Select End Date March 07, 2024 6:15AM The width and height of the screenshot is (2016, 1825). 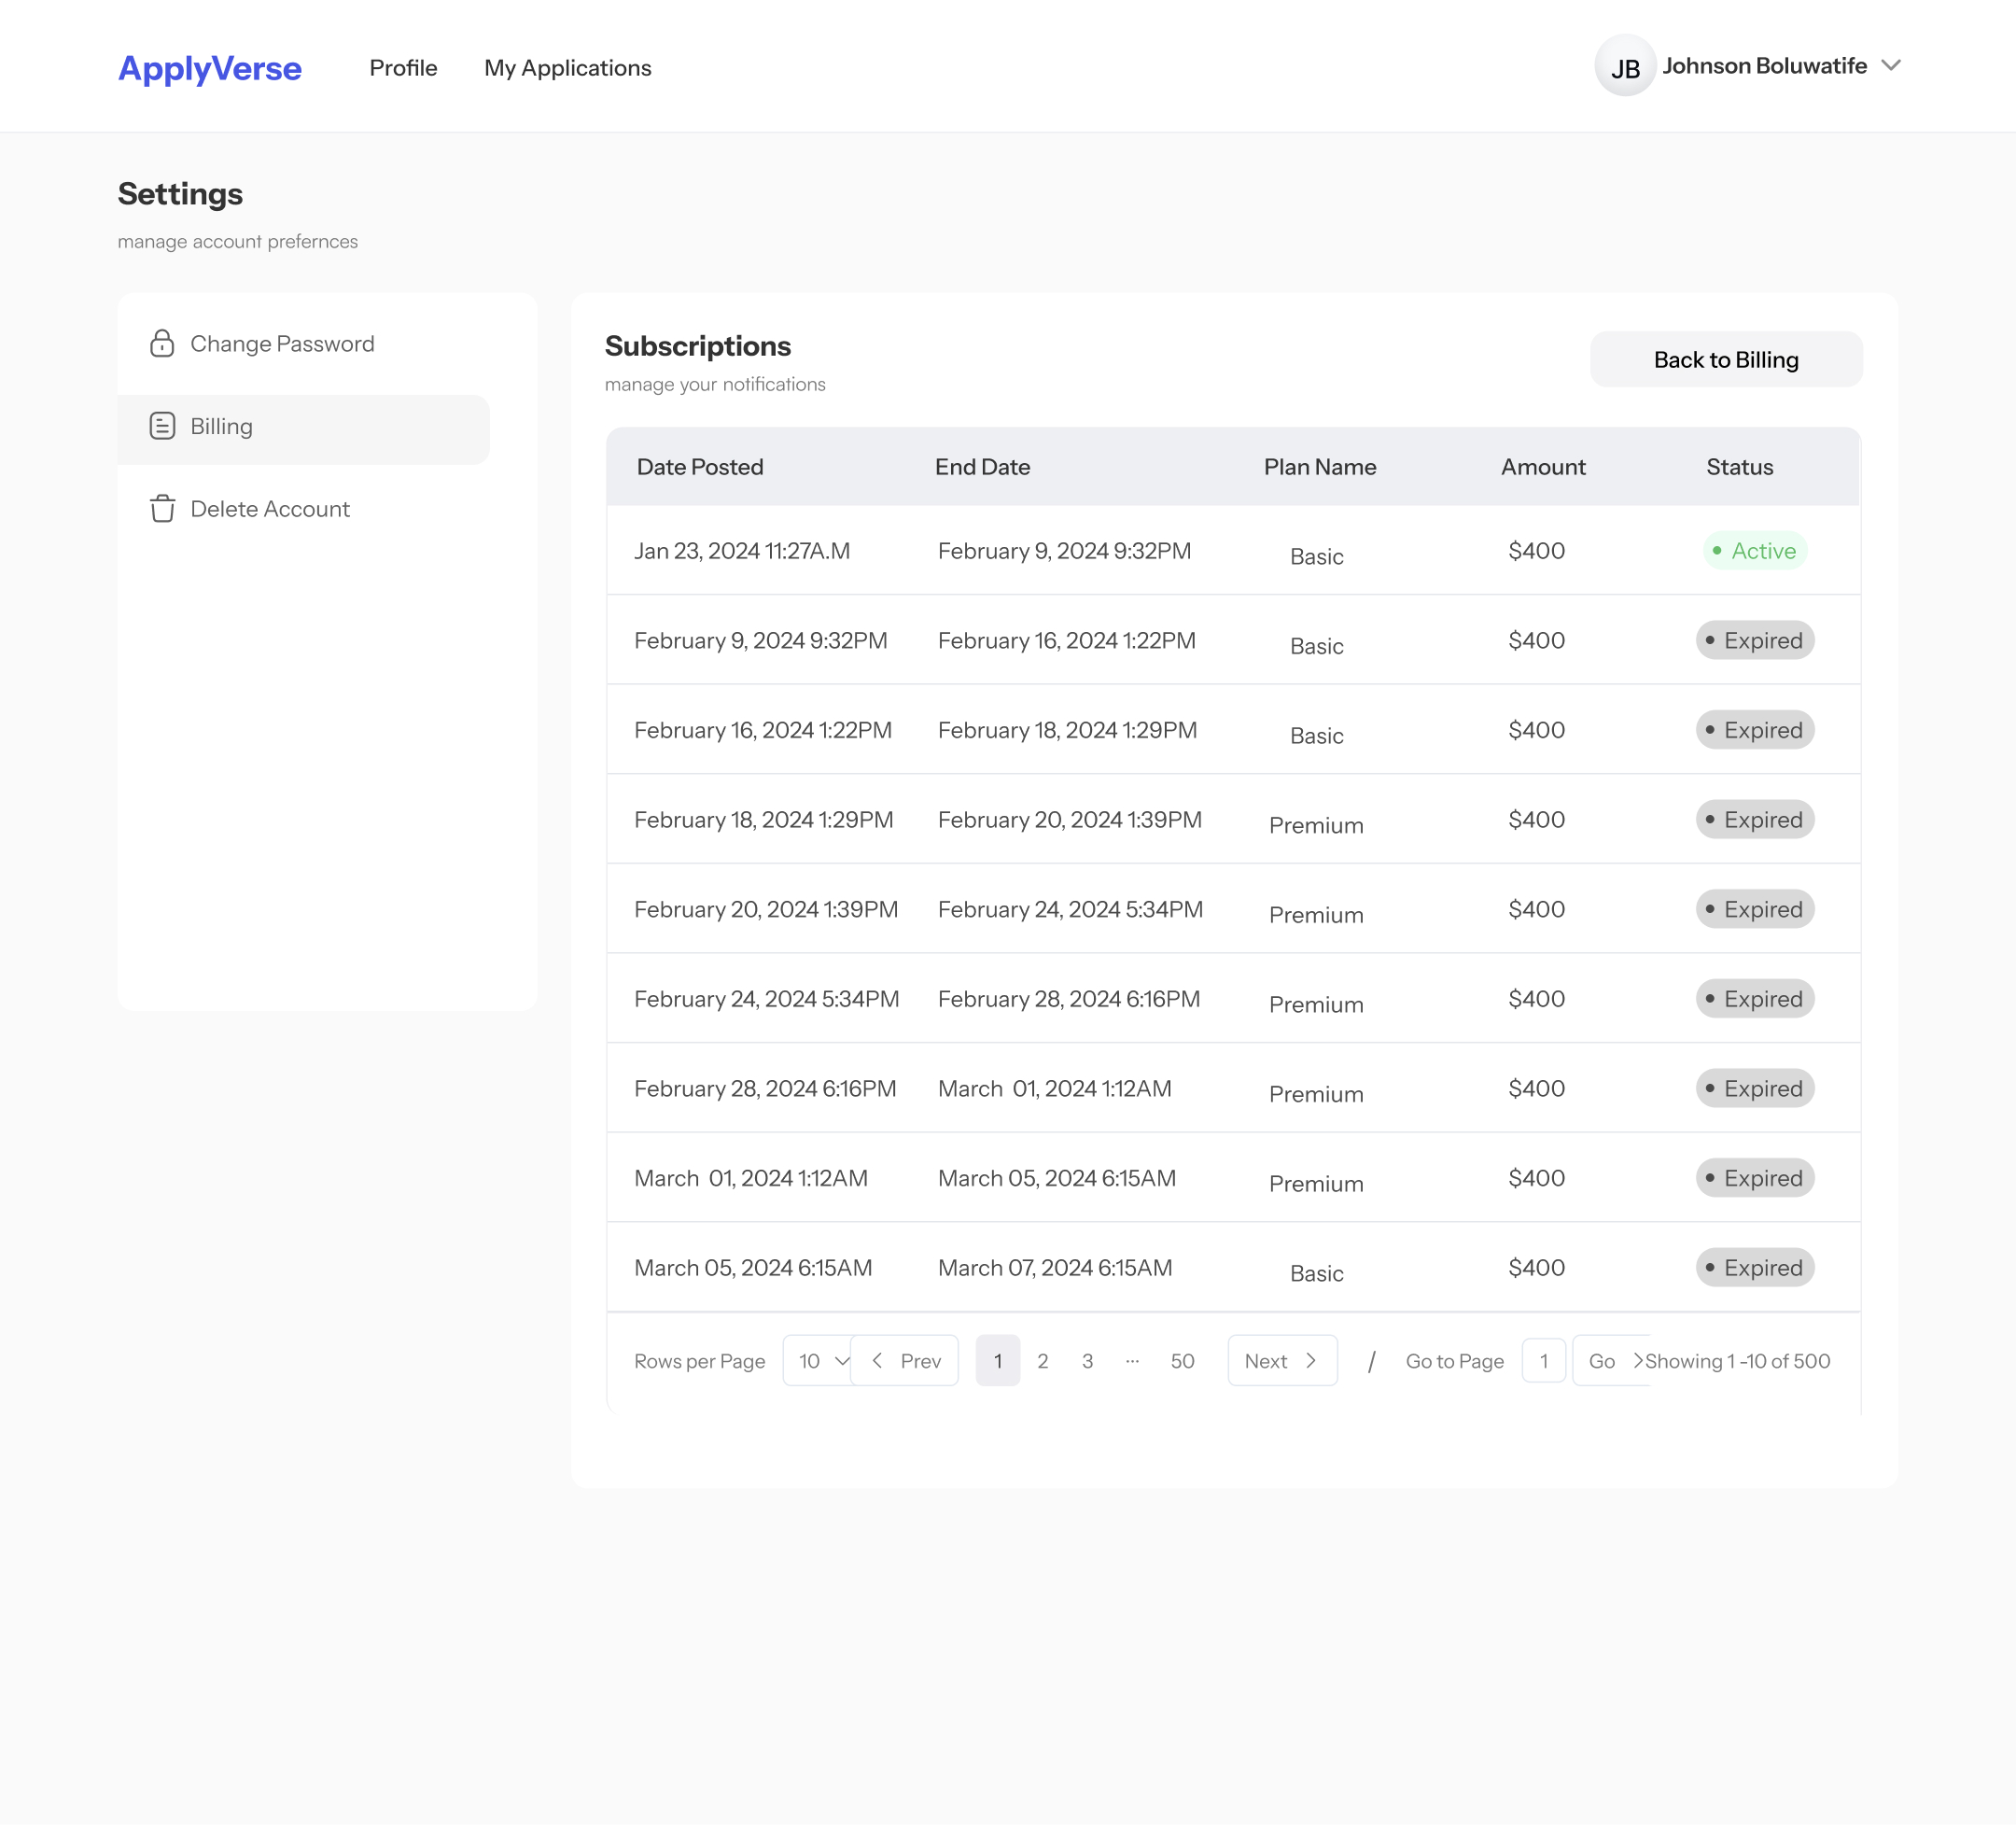1055,1268
